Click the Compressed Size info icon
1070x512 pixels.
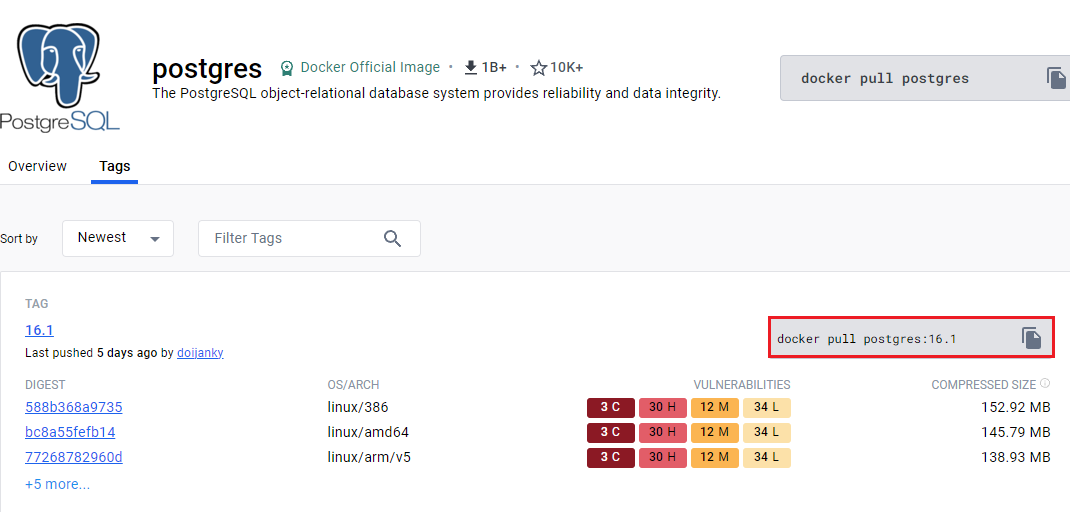point(1045,384)
